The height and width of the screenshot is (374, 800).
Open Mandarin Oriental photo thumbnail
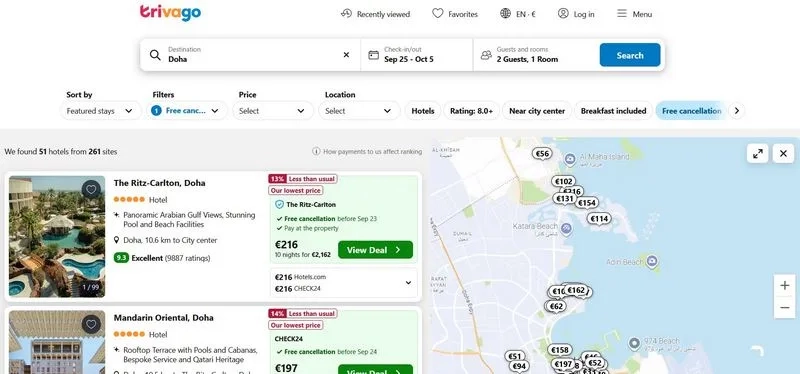tap(57, 342)
